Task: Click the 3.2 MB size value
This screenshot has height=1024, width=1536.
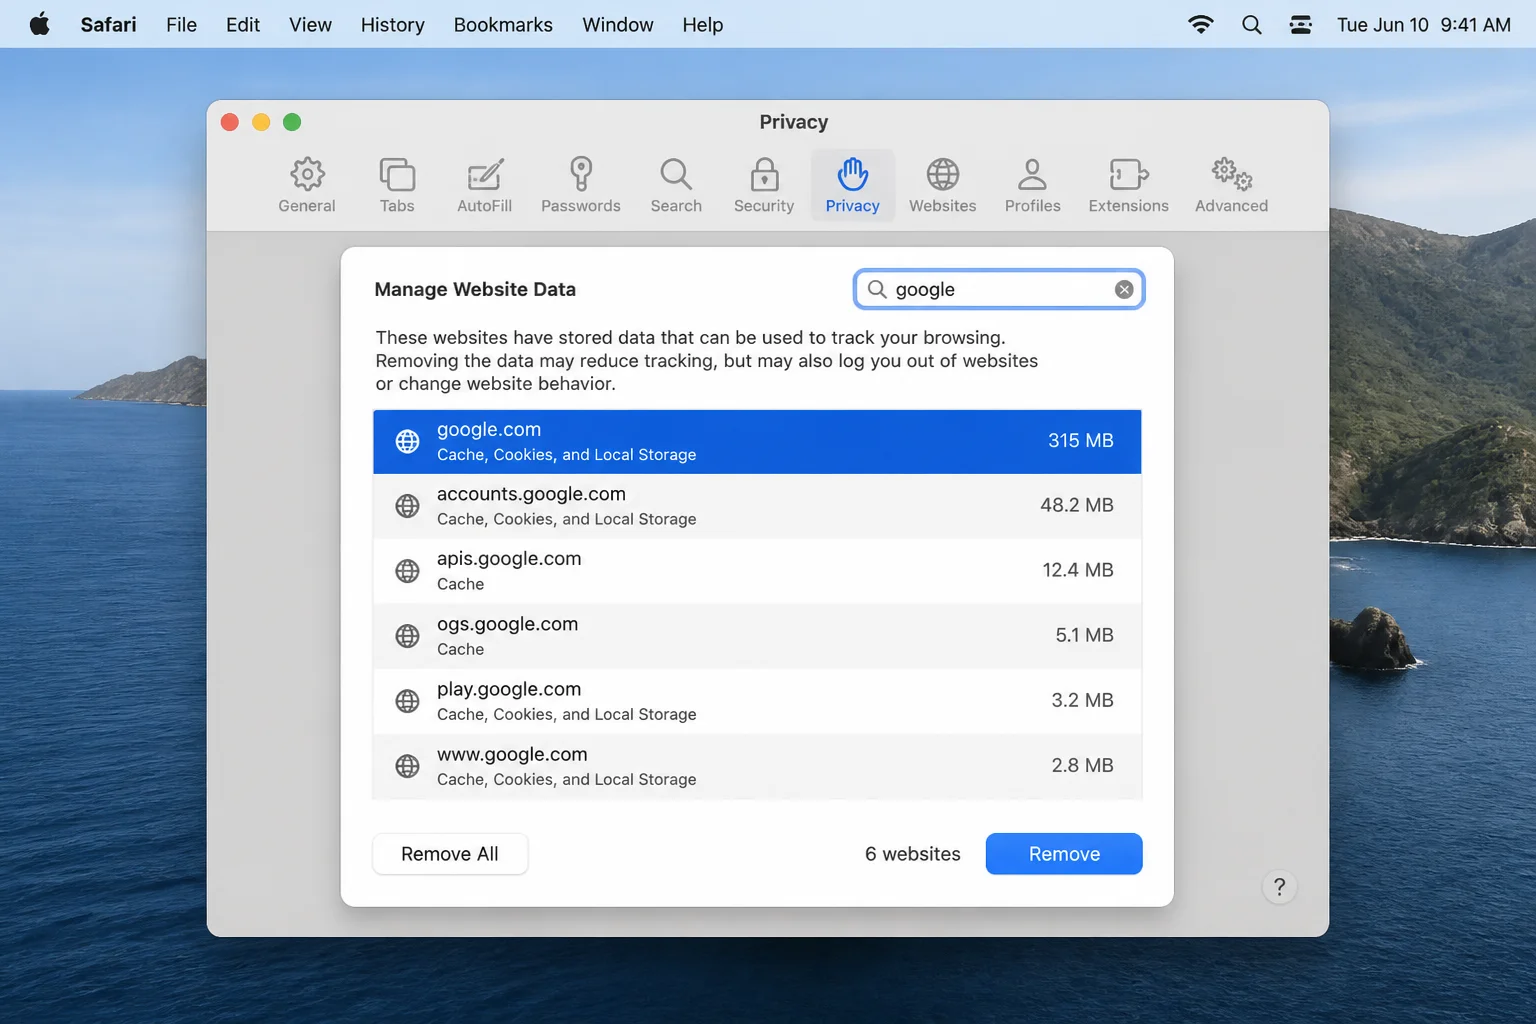Action: [x=1082, y=700]
